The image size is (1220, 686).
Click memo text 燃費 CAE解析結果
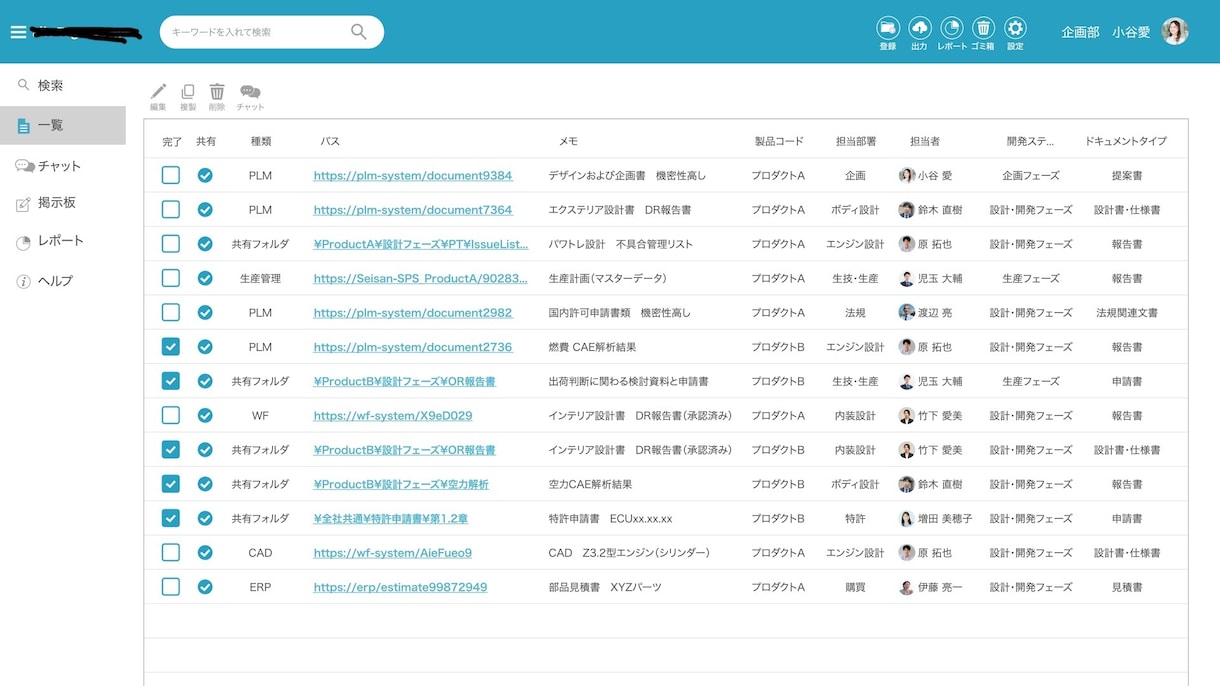tap(592, 347)
